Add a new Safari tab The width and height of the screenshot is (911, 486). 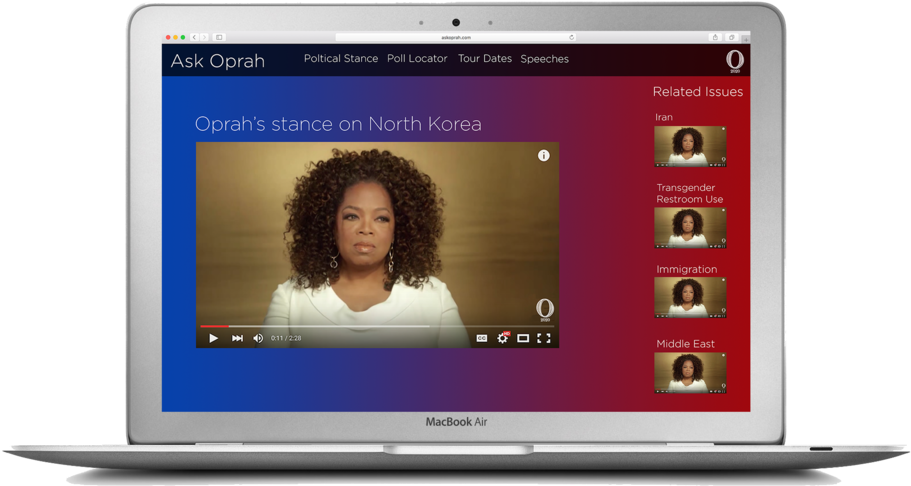point(745,39)
